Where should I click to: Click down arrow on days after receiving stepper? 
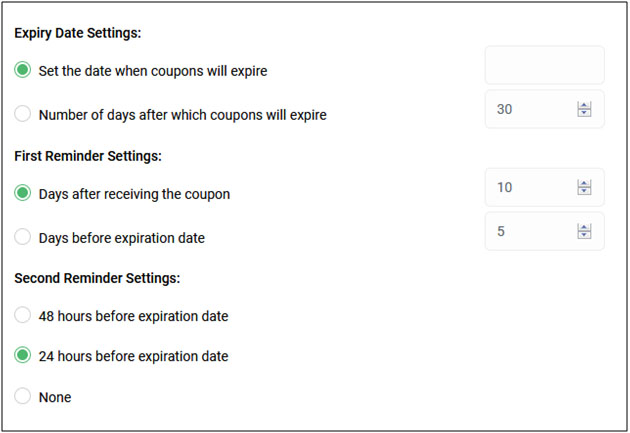(x=584, y=191)
